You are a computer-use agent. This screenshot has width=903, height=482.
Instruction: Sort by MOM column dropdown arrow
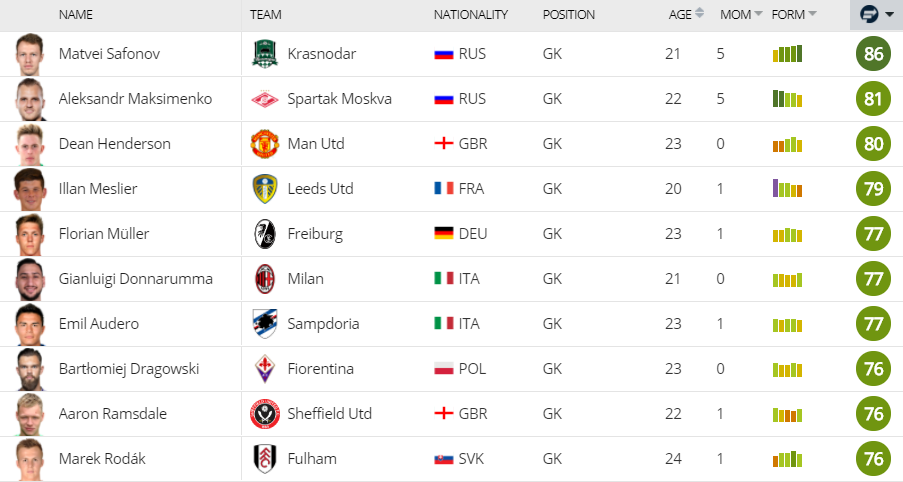[759, 14]
